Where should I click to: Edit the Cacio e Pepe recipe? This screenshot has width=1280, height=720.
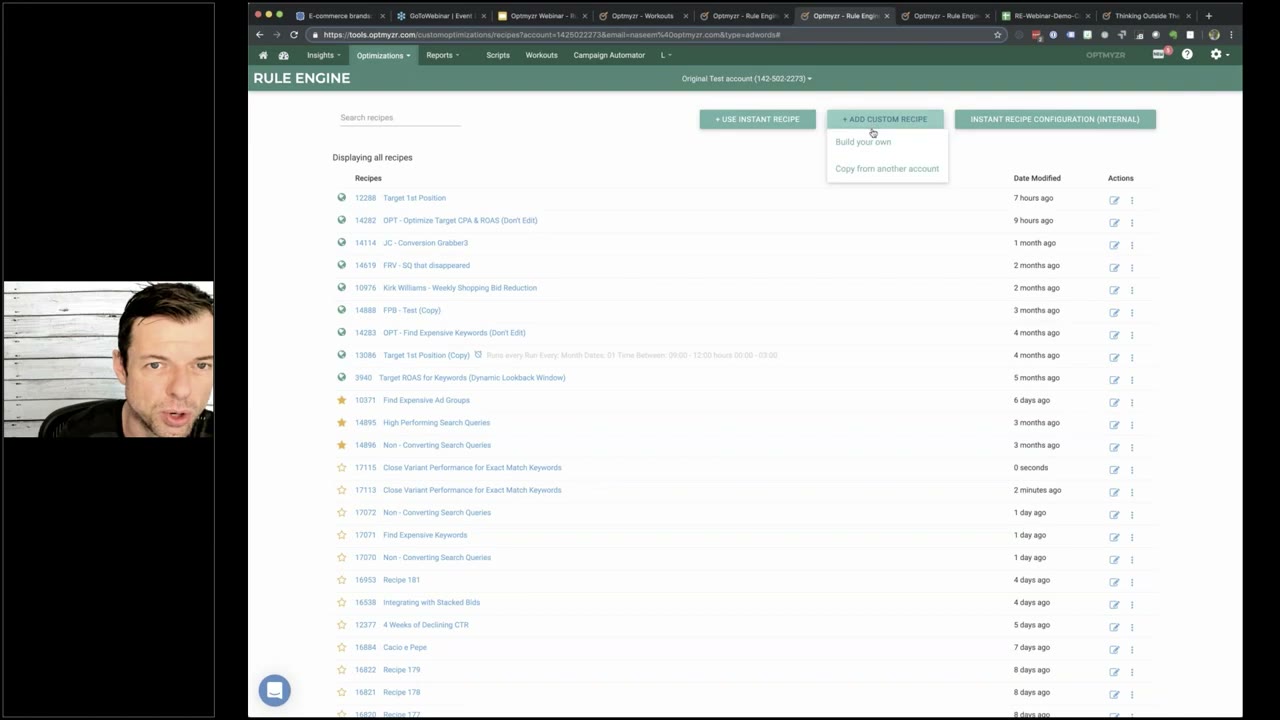point(1114,649)
